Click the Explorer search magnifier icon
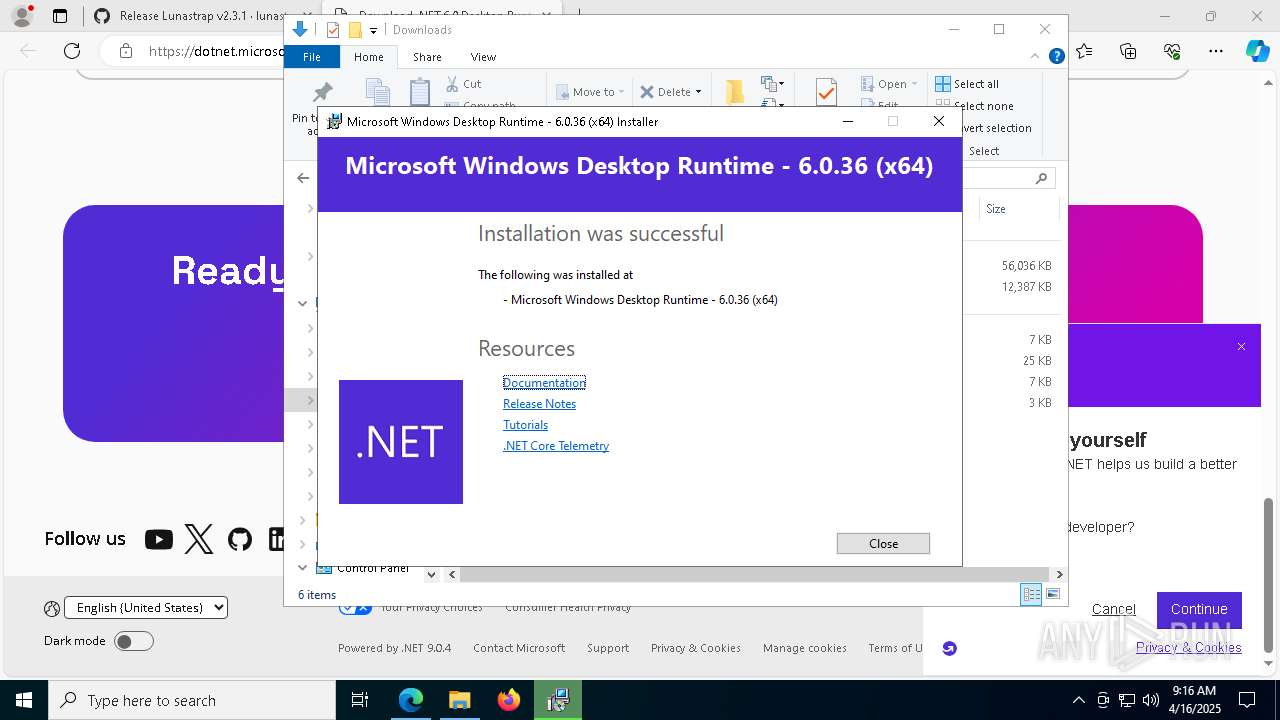This screenshot has height=720, width=1280. tap(1041, 178)
